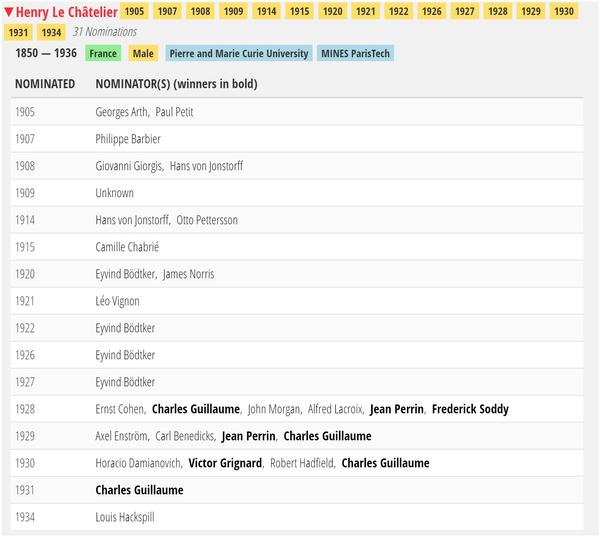Image resolution: width=600 pixels, height=537 pixels.
Task: Click the NOMINATOR(S) column header
Action: coord(176,84)
